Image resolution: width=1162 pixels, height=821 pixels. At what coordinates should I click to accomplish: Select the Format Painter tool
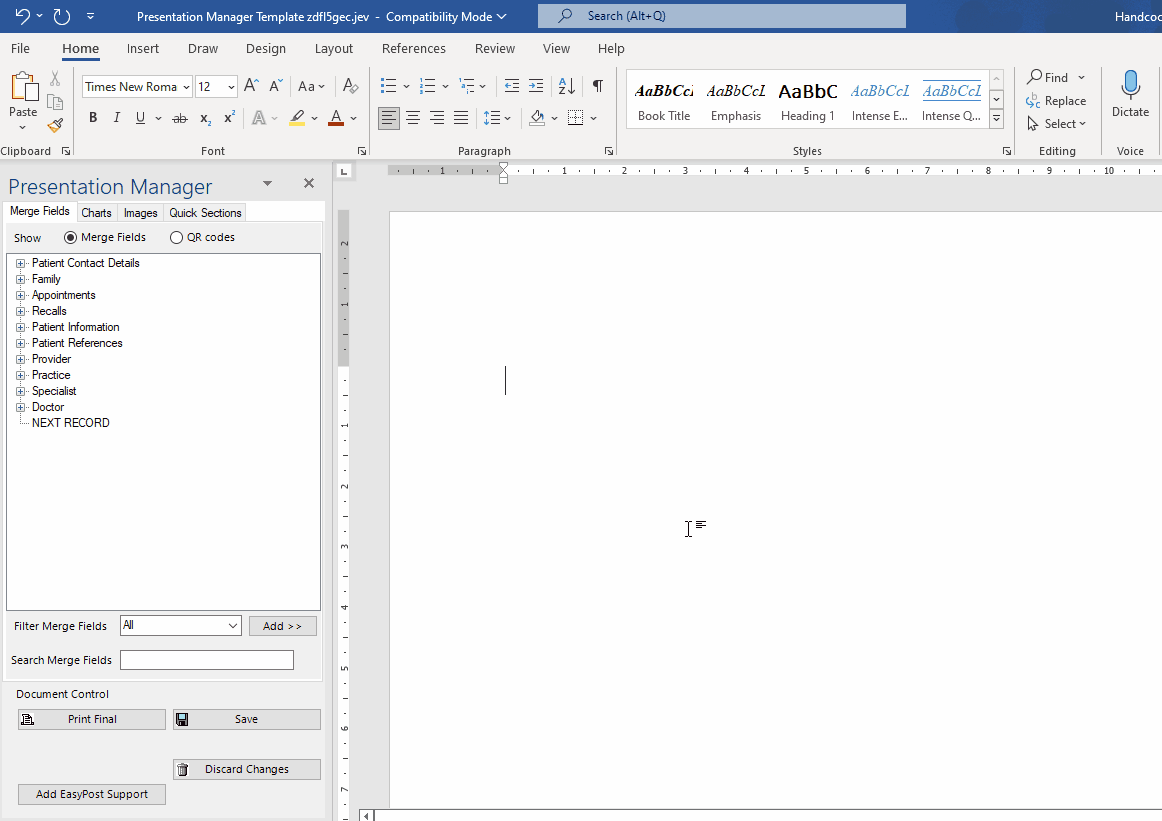tap(55, 126)
